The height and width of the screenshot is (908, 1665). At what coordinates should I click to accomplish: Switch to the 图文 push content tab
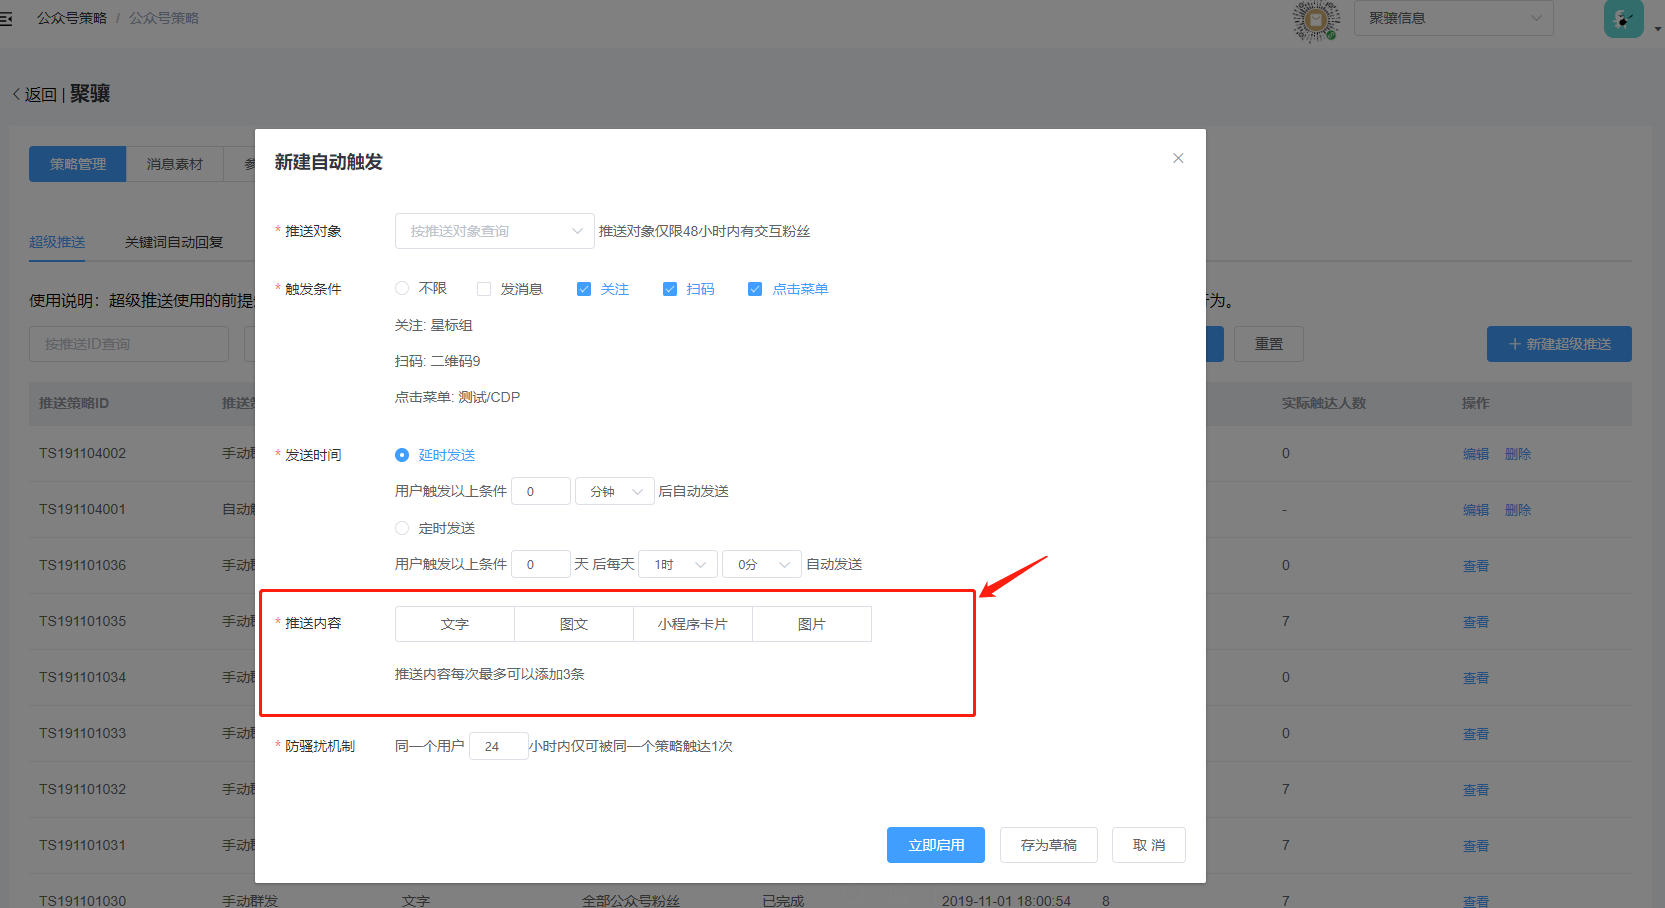click(574, 624)
